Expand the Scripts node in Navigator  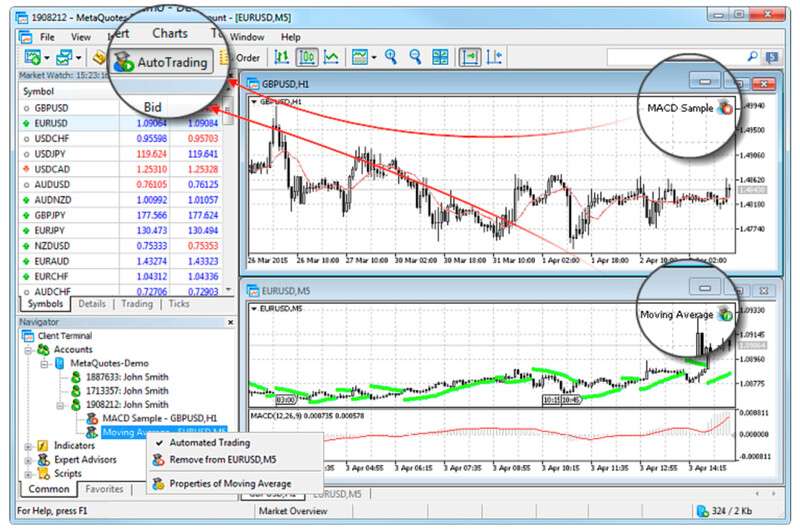pos(28,474)
